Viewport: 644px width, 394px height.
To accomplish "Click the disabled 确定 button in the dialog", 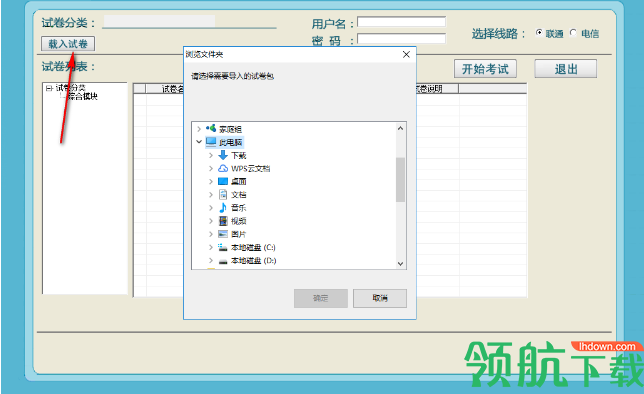I will tap(321, 298).
